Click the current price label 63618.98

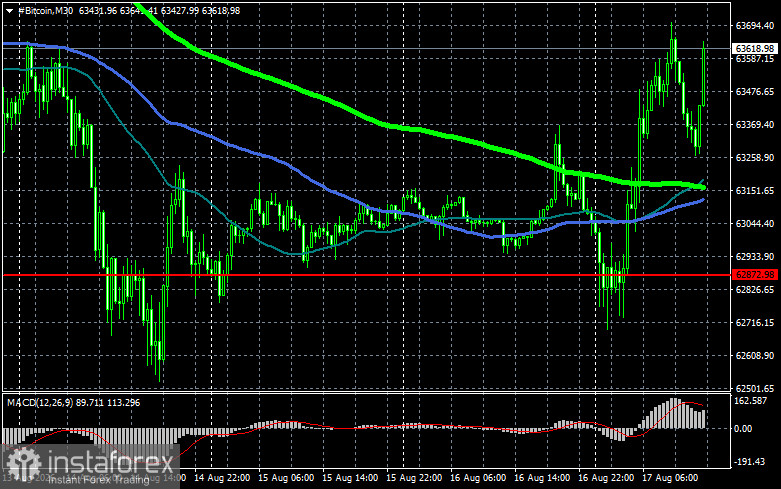click(756, 48)
